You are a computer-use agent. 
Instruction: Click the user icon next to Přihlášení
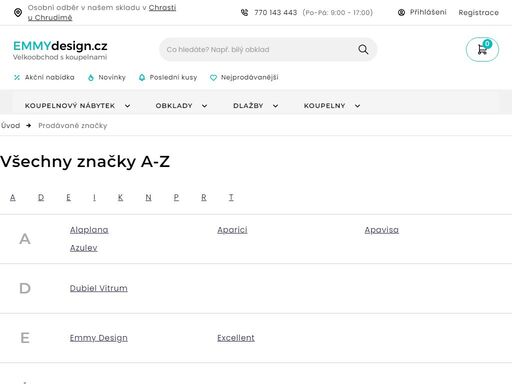pyautogui.click(x=401, y=12)
